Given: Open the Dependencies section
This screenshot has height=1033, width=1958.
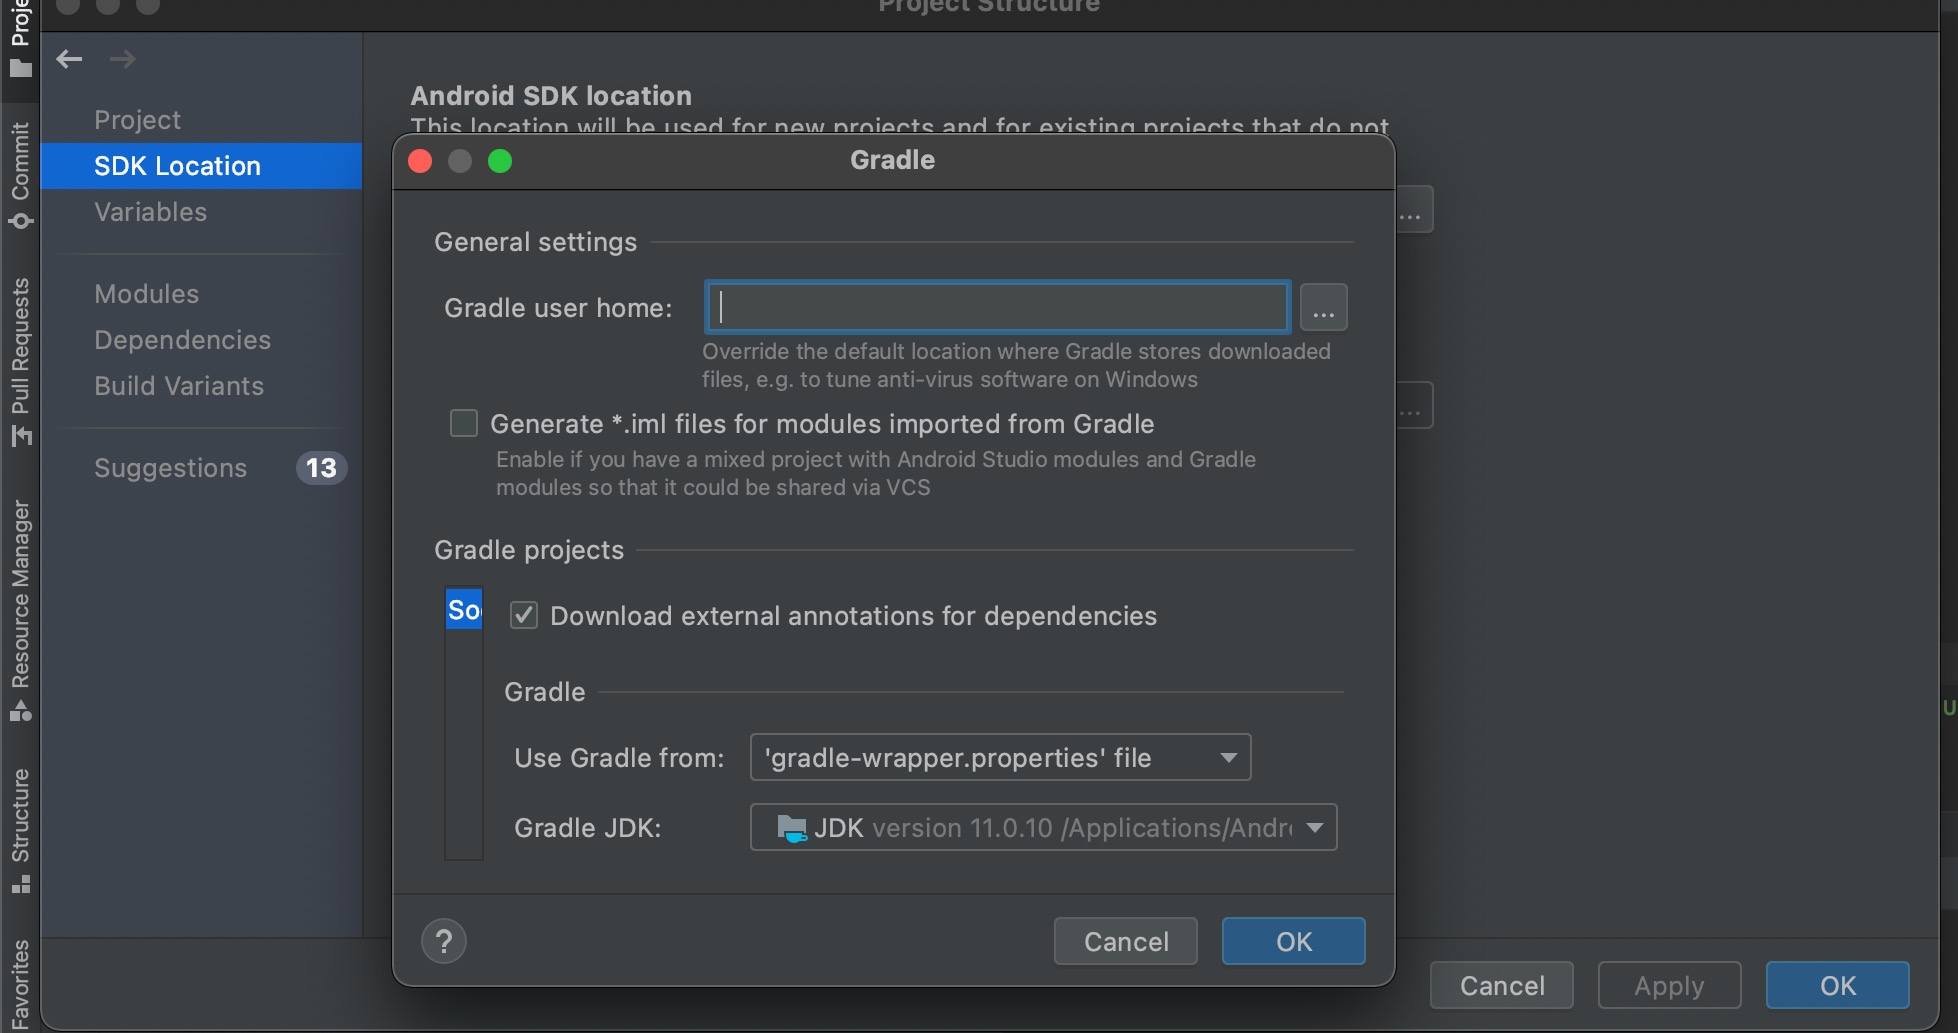Looking at the screenshot, I should (182, 340).
